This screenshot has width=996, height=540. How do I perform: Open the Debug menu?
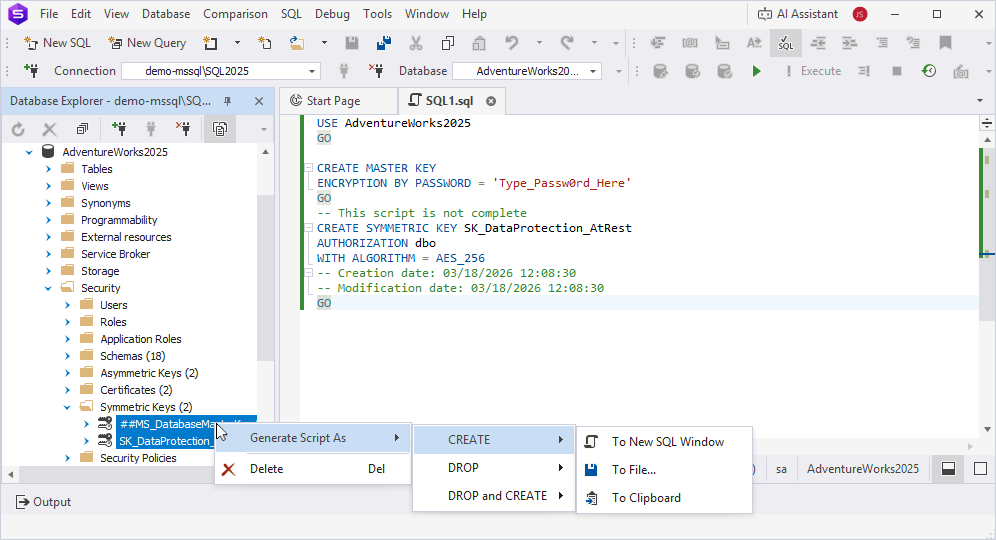pos(332,14)
